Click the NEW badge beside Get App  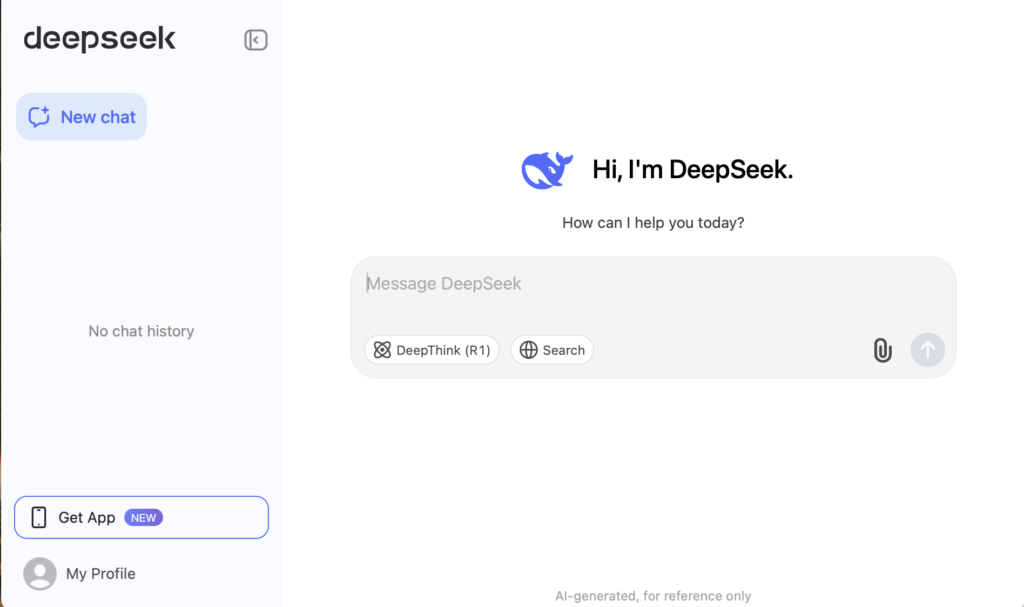point(143,517)
